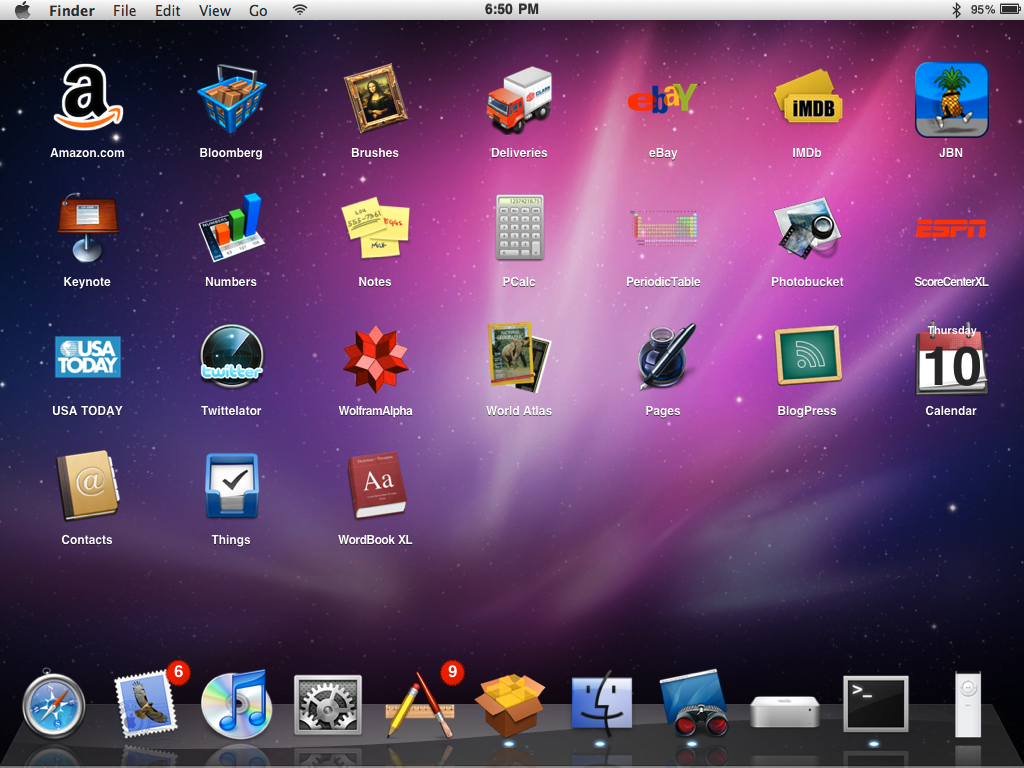1024x768 pixels.
Task: Launch the Twittelator radar icon
Action: [x=232, y=357]
